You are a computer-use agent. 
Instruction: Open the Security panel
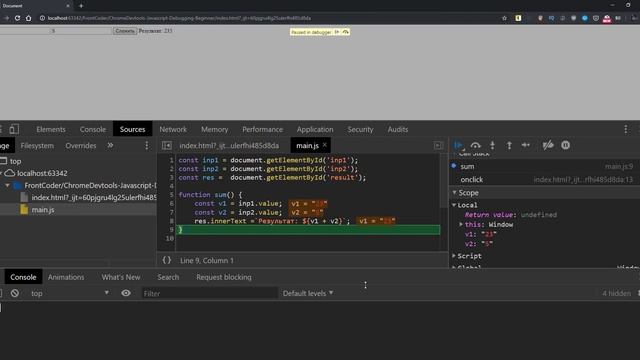tap(360, 129)
